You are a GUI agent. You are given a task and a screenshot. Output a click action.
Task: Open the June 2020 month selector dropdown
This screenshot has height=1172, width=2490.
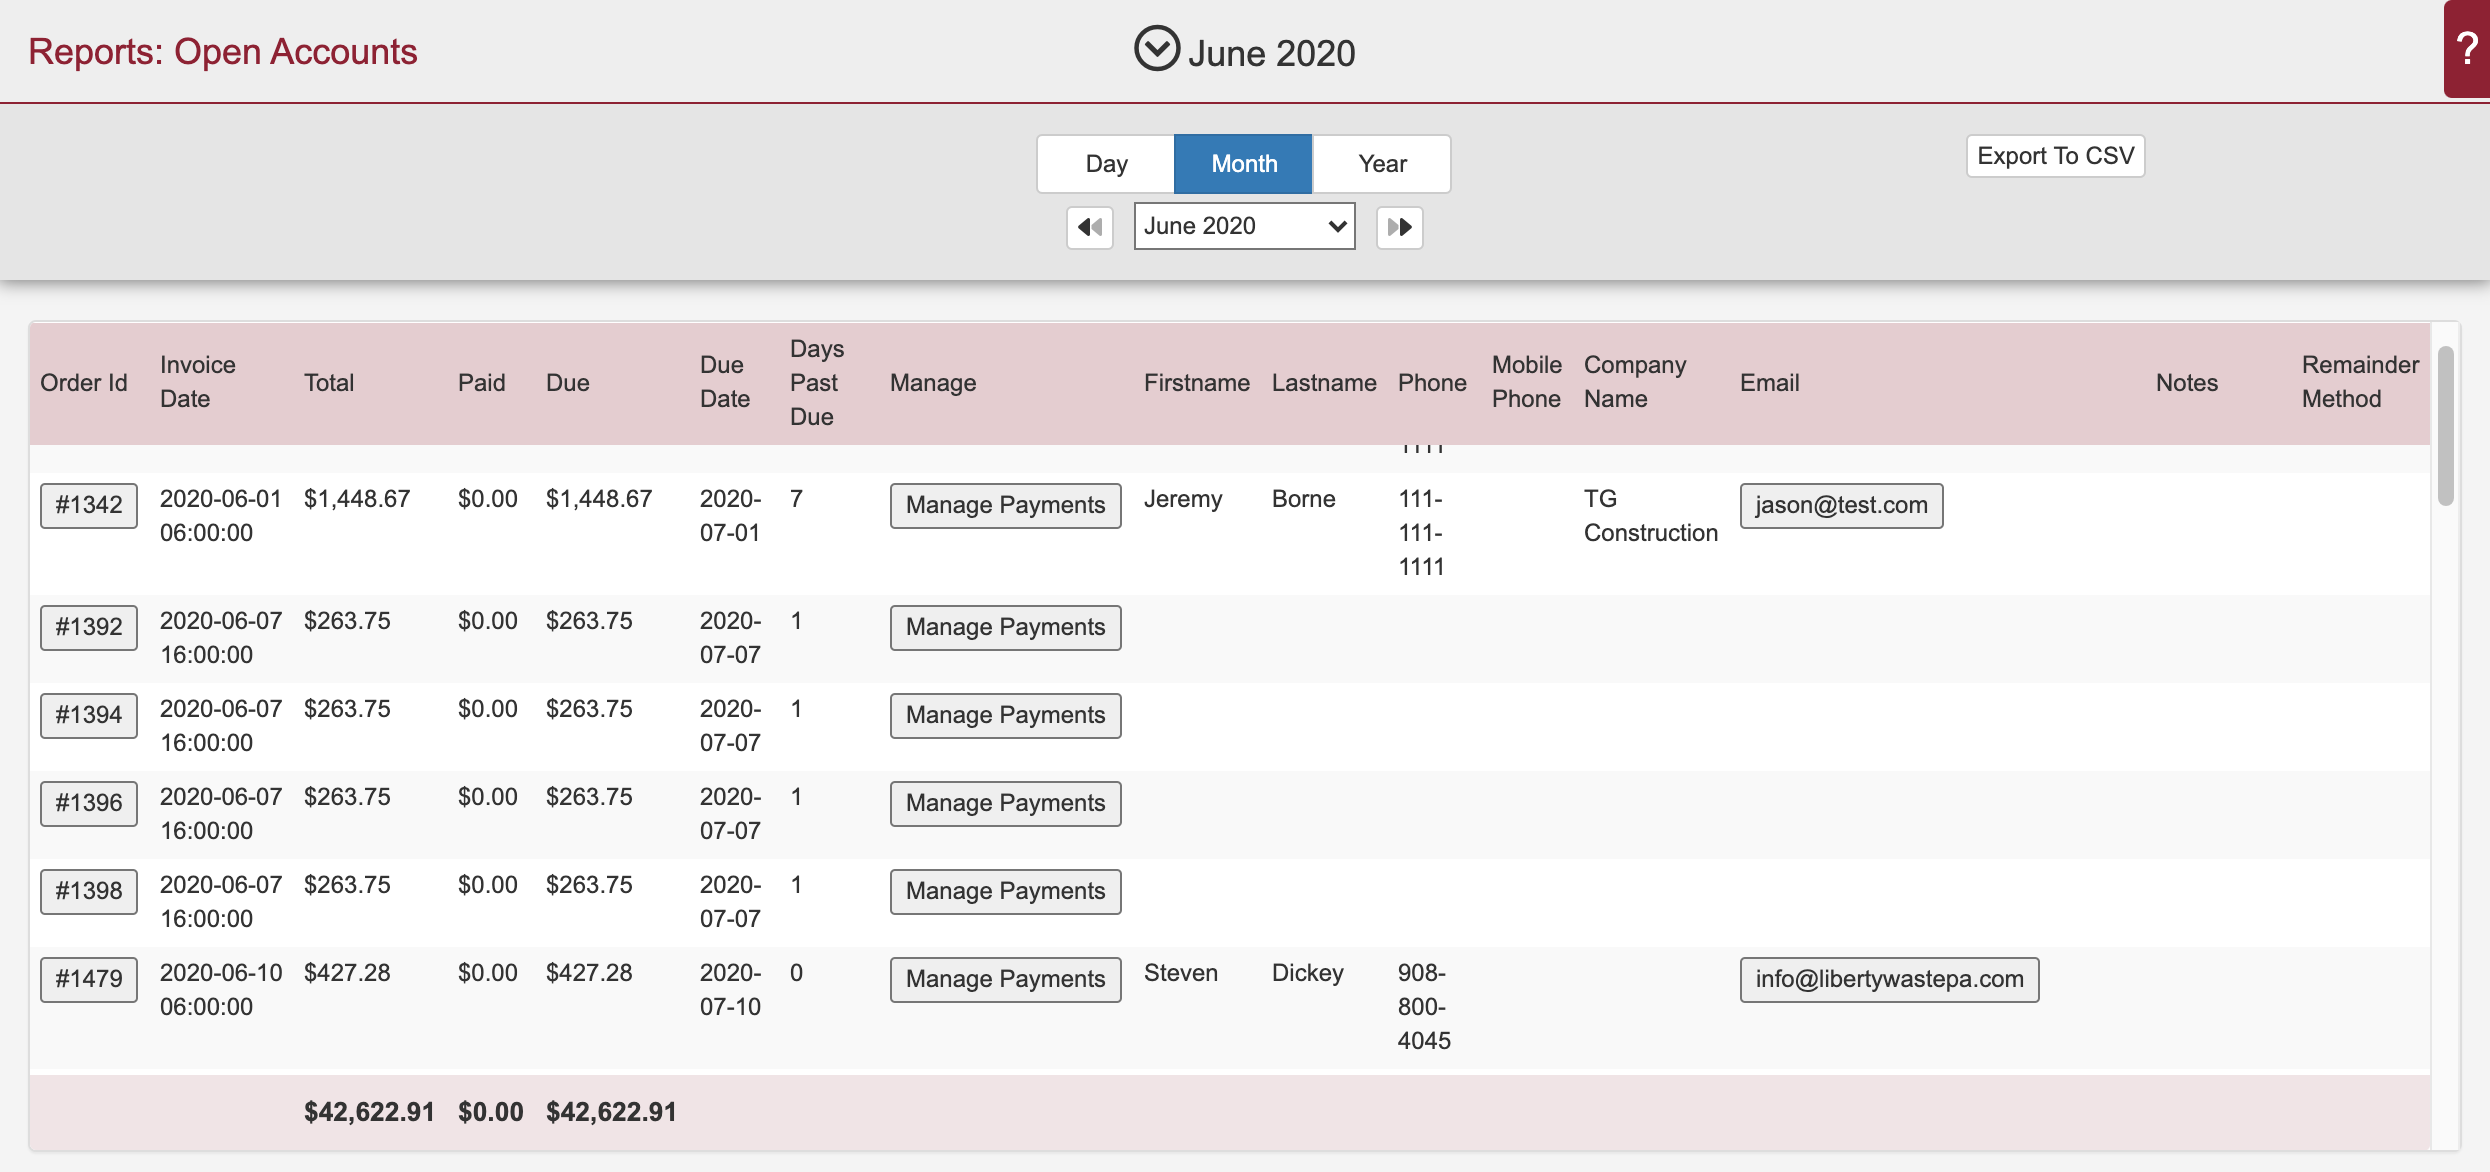pyautogui.click(x=1243, y=226)
